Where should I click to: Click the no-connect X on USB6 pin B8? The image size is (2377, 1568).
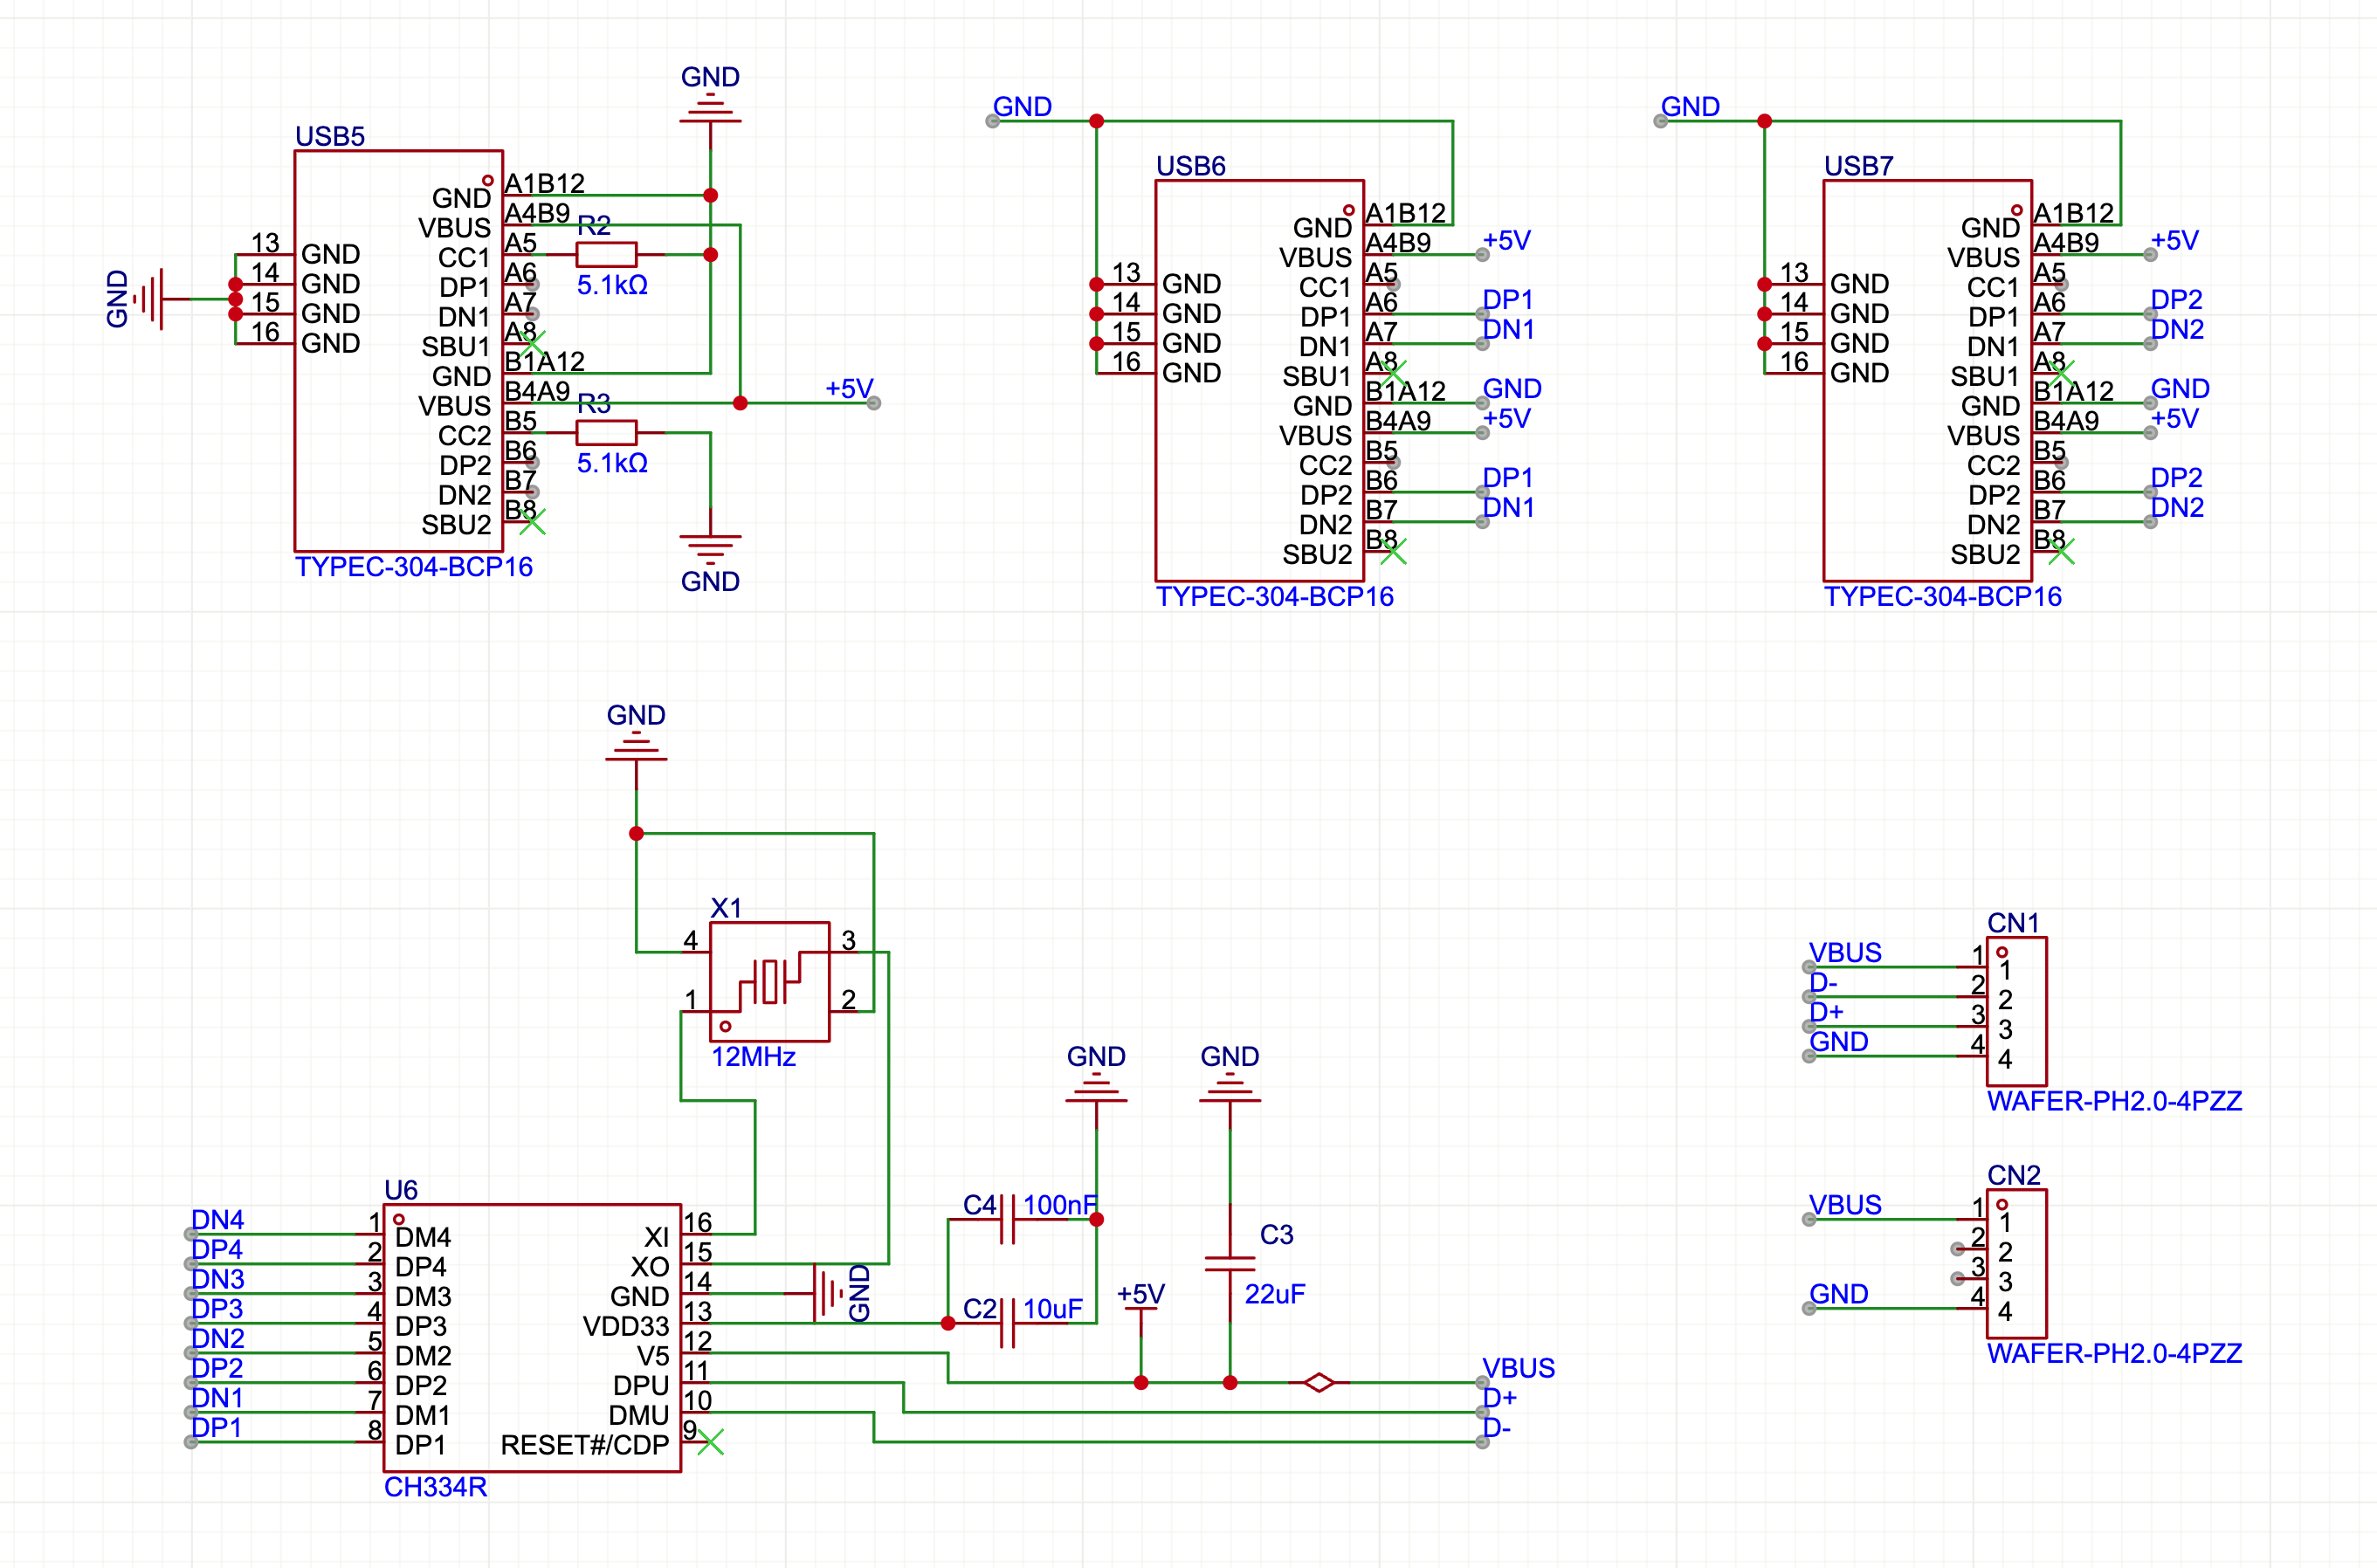click(1393, 551)
